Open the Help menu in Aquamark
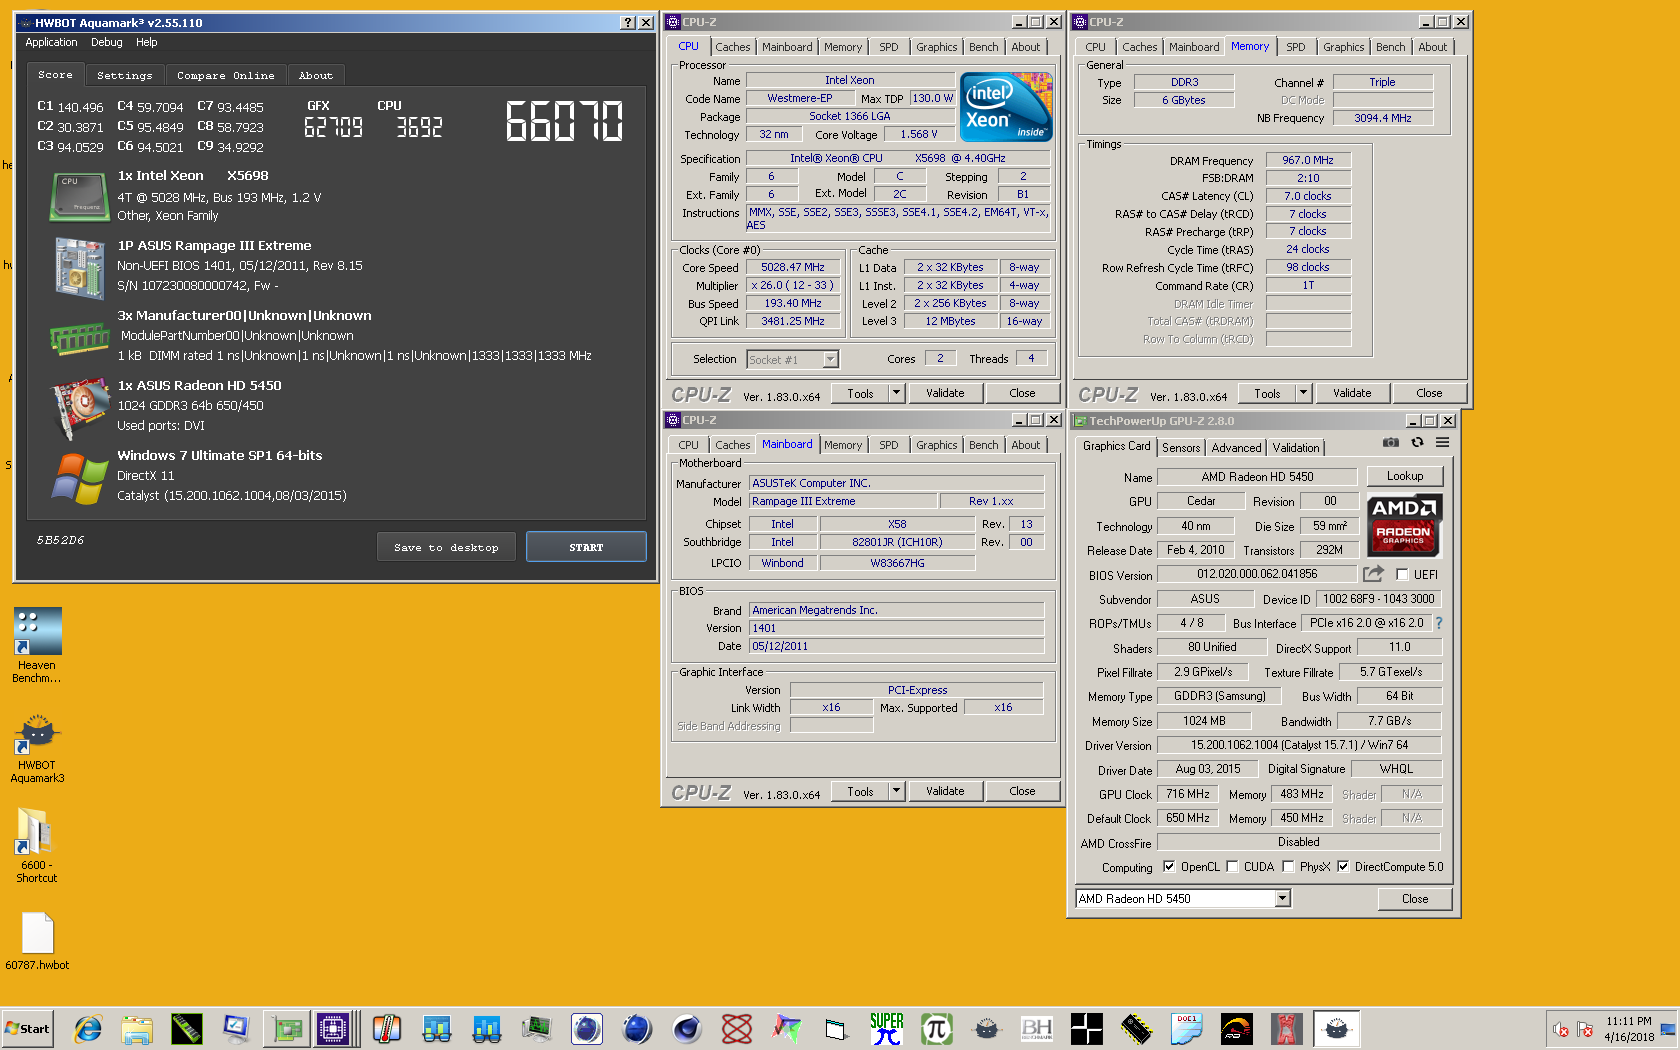 coord(147,43)
